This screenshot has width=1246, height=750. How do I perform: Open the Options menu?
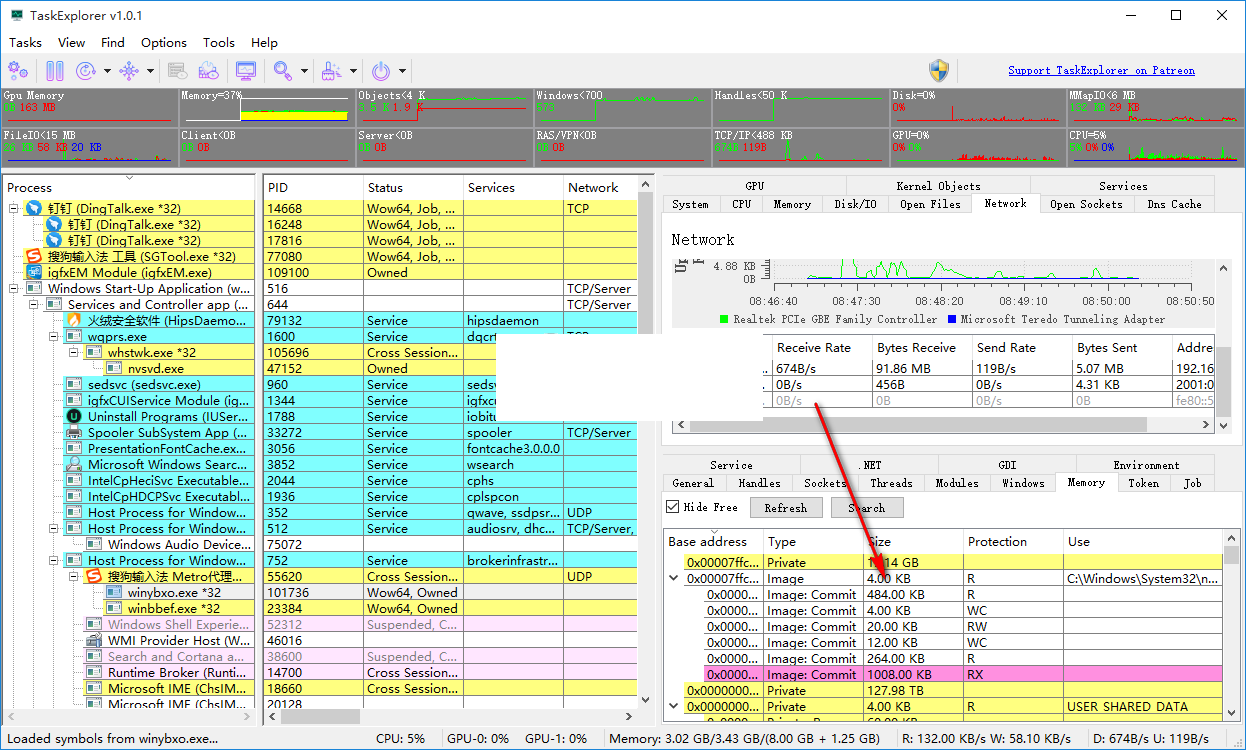pyautogui.click(x=163, y=43)
